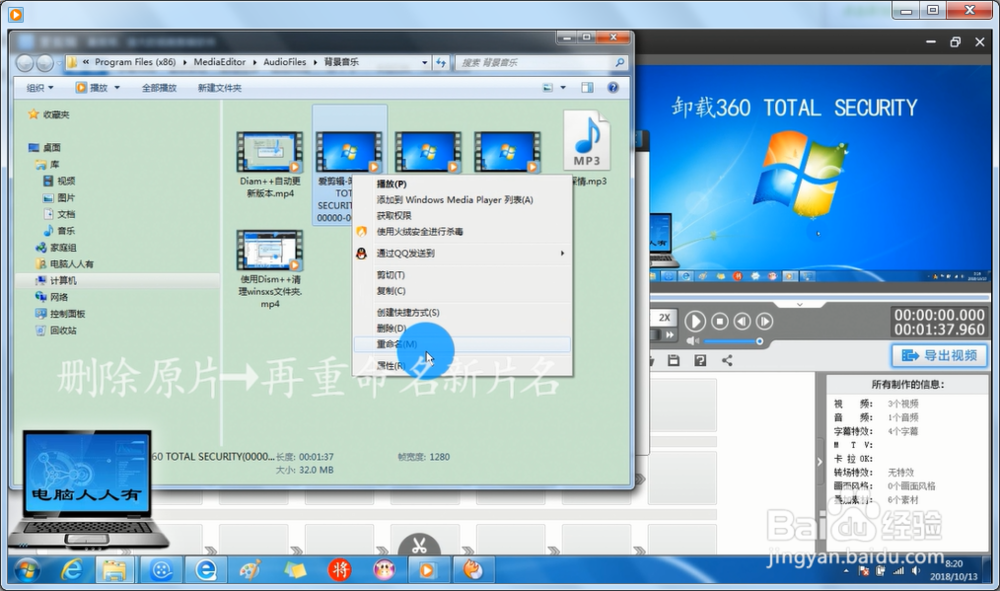Select the MP3 audio file icon
Viewport: 1000px width, 591px height.
click(x=587, y=140)
